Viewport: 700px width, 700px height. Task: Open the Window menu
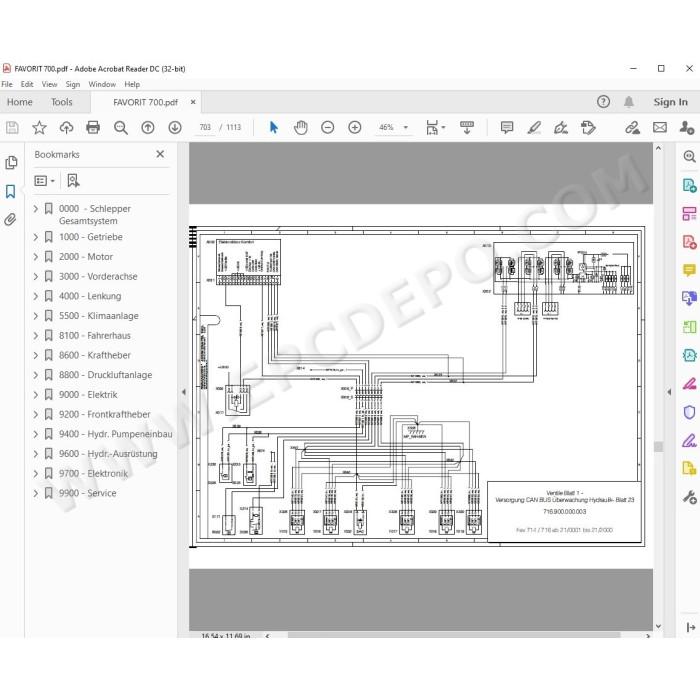click(102, 84)
